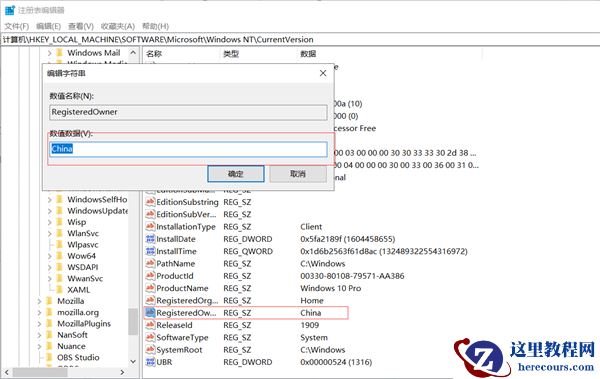
Task: Expand the Nuance tree node
Action: pos(39,346)
